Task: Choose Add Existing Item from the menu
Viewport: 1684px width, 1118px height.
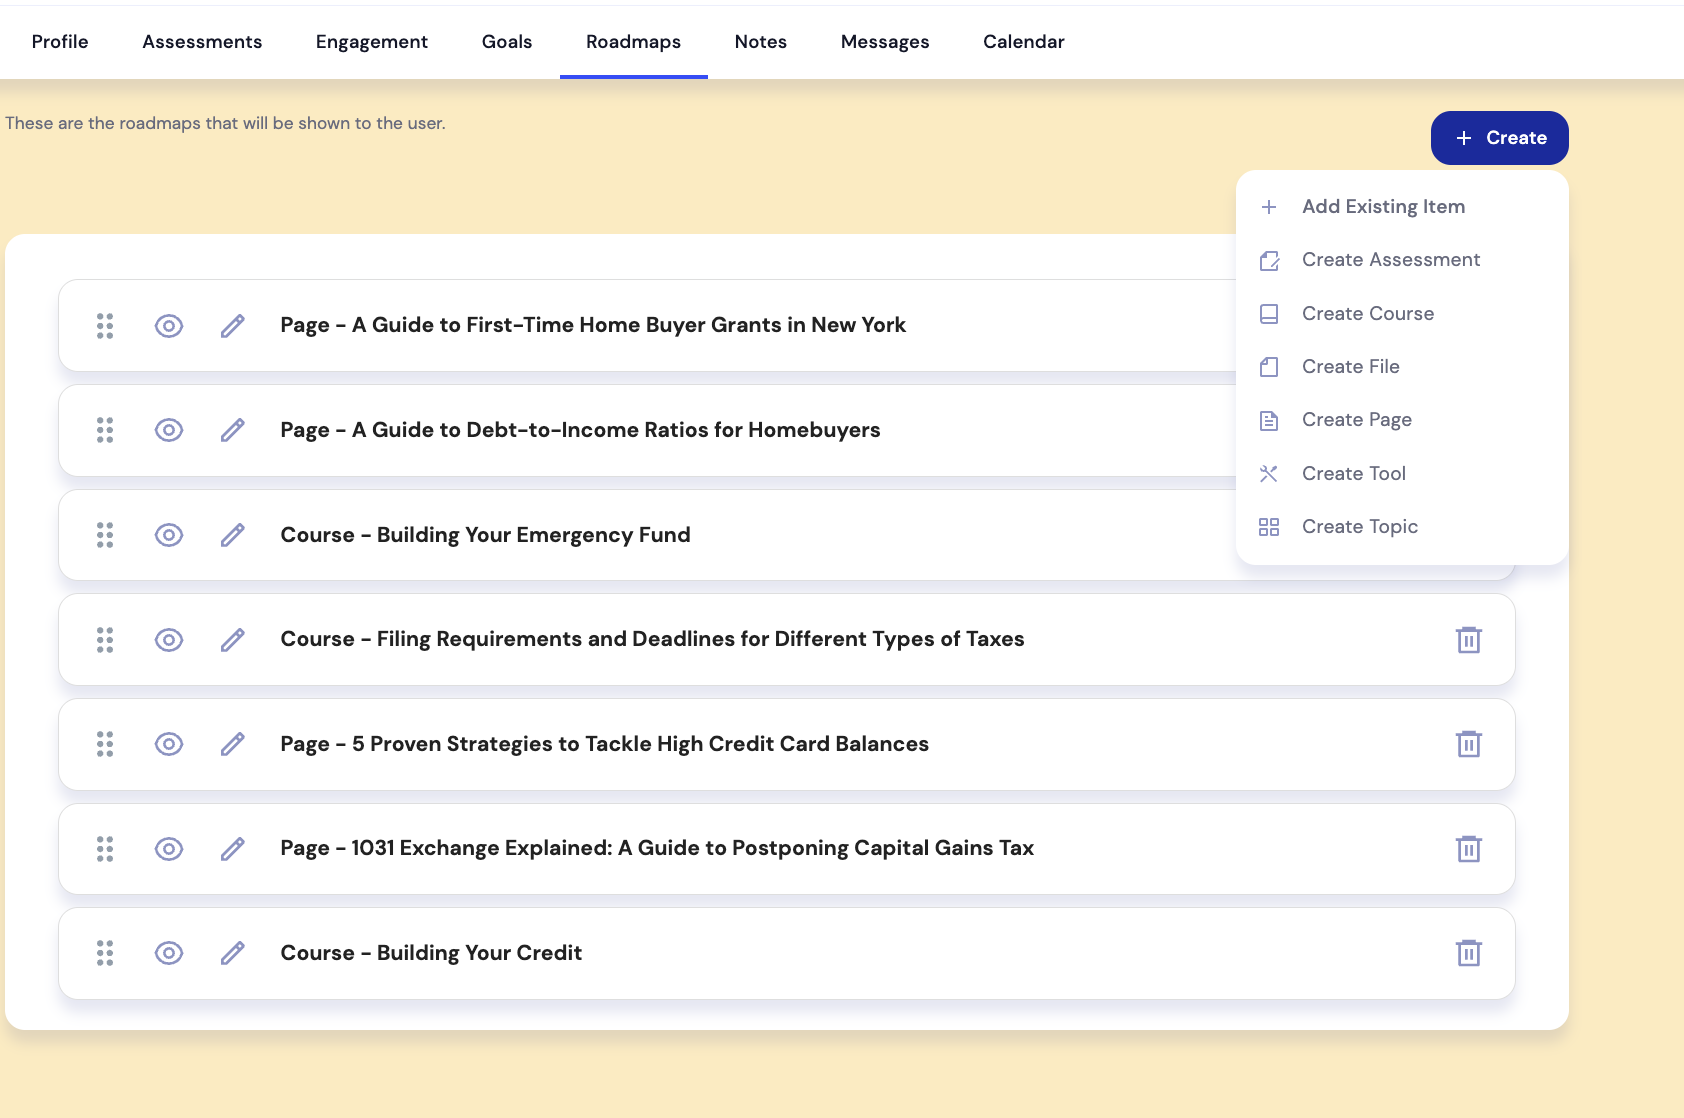Action: (x=1383, y=206)
